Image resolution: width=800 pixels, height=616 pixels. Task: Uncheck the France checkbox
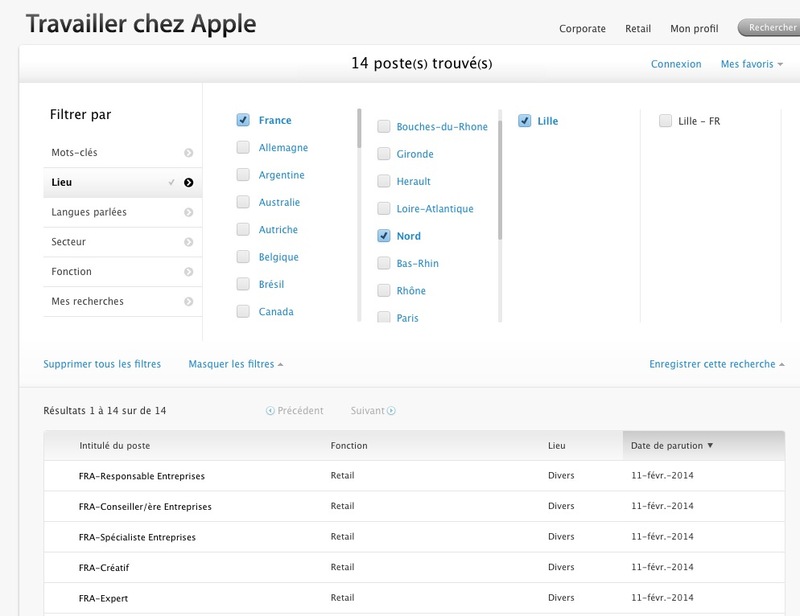(x=243, y=120)
